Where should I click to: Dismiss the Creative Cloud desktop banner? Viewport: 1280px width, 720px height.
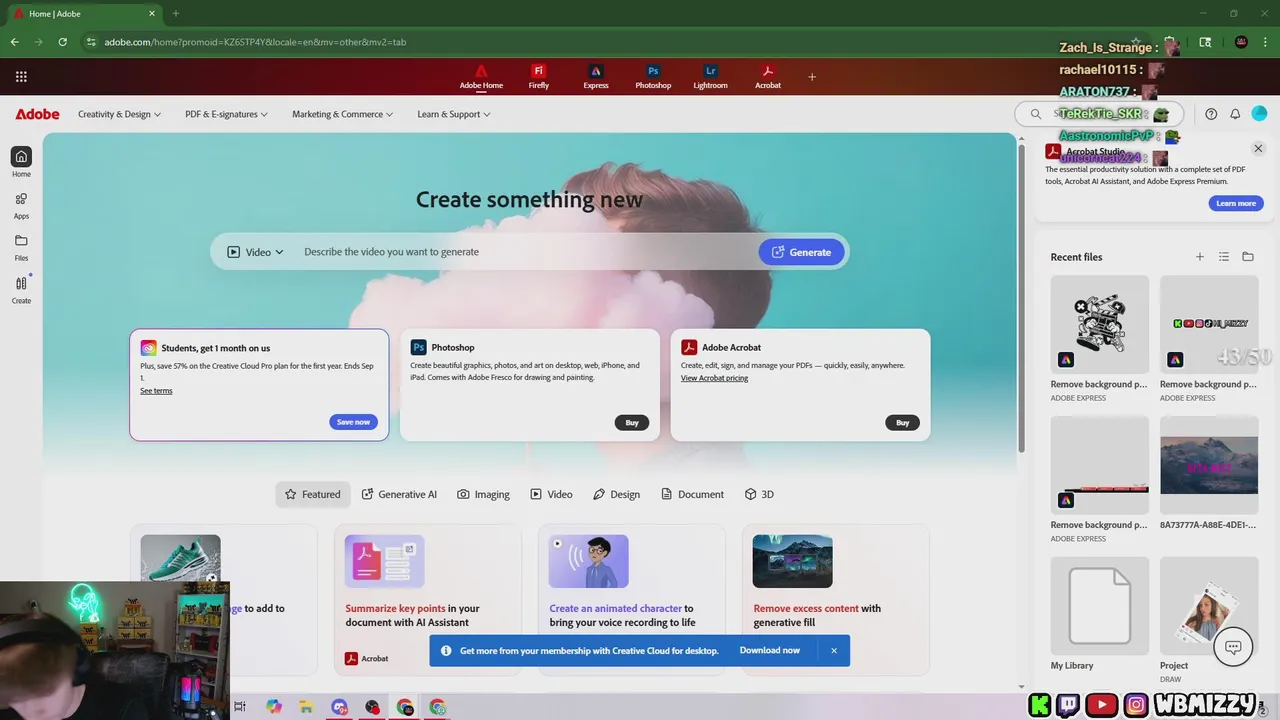[x=834, y=650]
